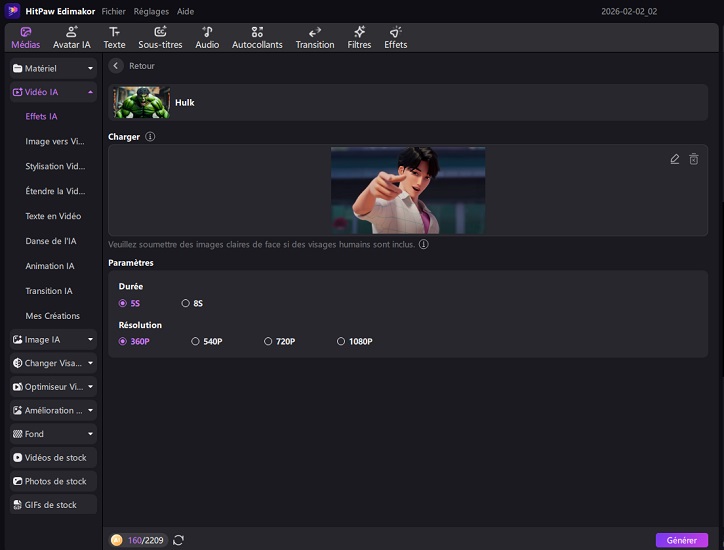Image resolution: width=724 pixels, height=550 pixels.
Task: Click the Générer button
Action: [x=682, y=540]
